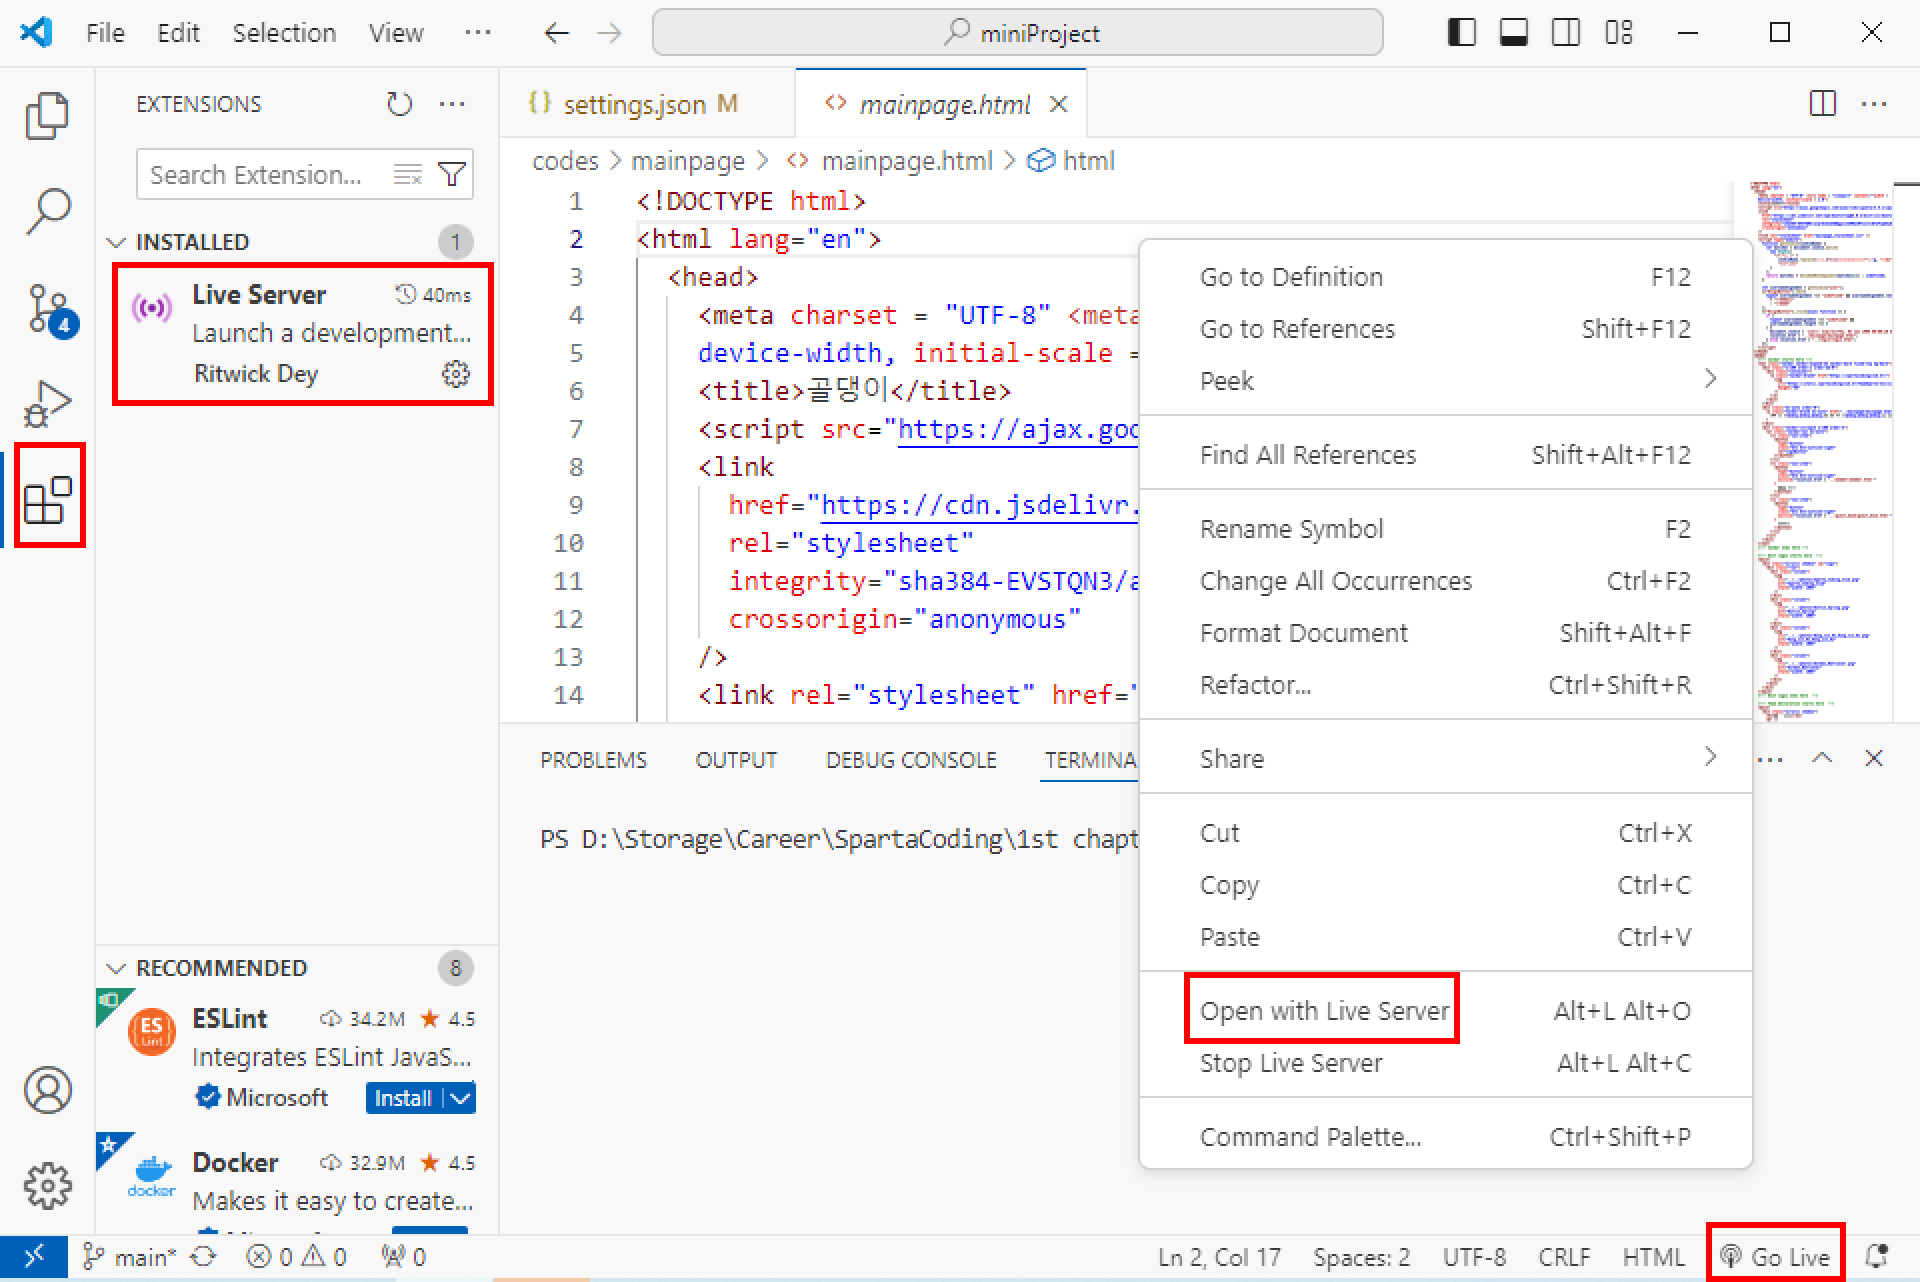Open the filter extensions funnel icon
1920x1282 pixels.
452,175
